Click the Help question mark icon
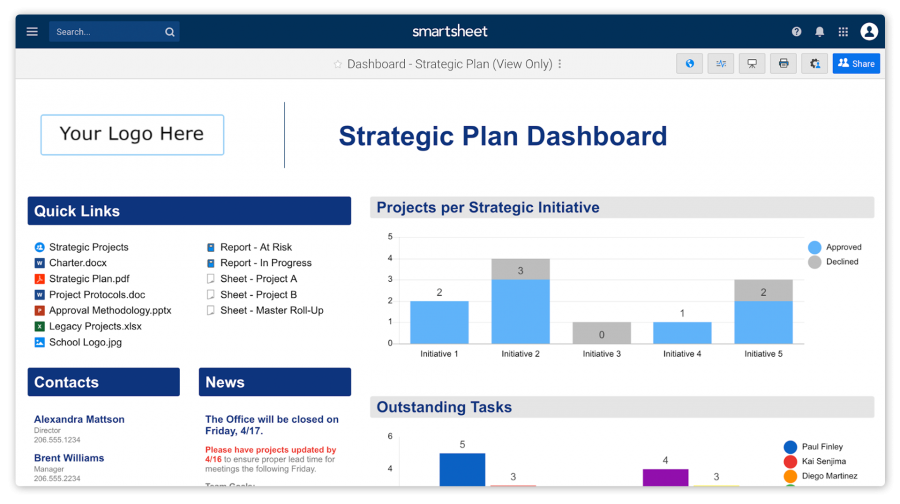 tap(796, 32)
